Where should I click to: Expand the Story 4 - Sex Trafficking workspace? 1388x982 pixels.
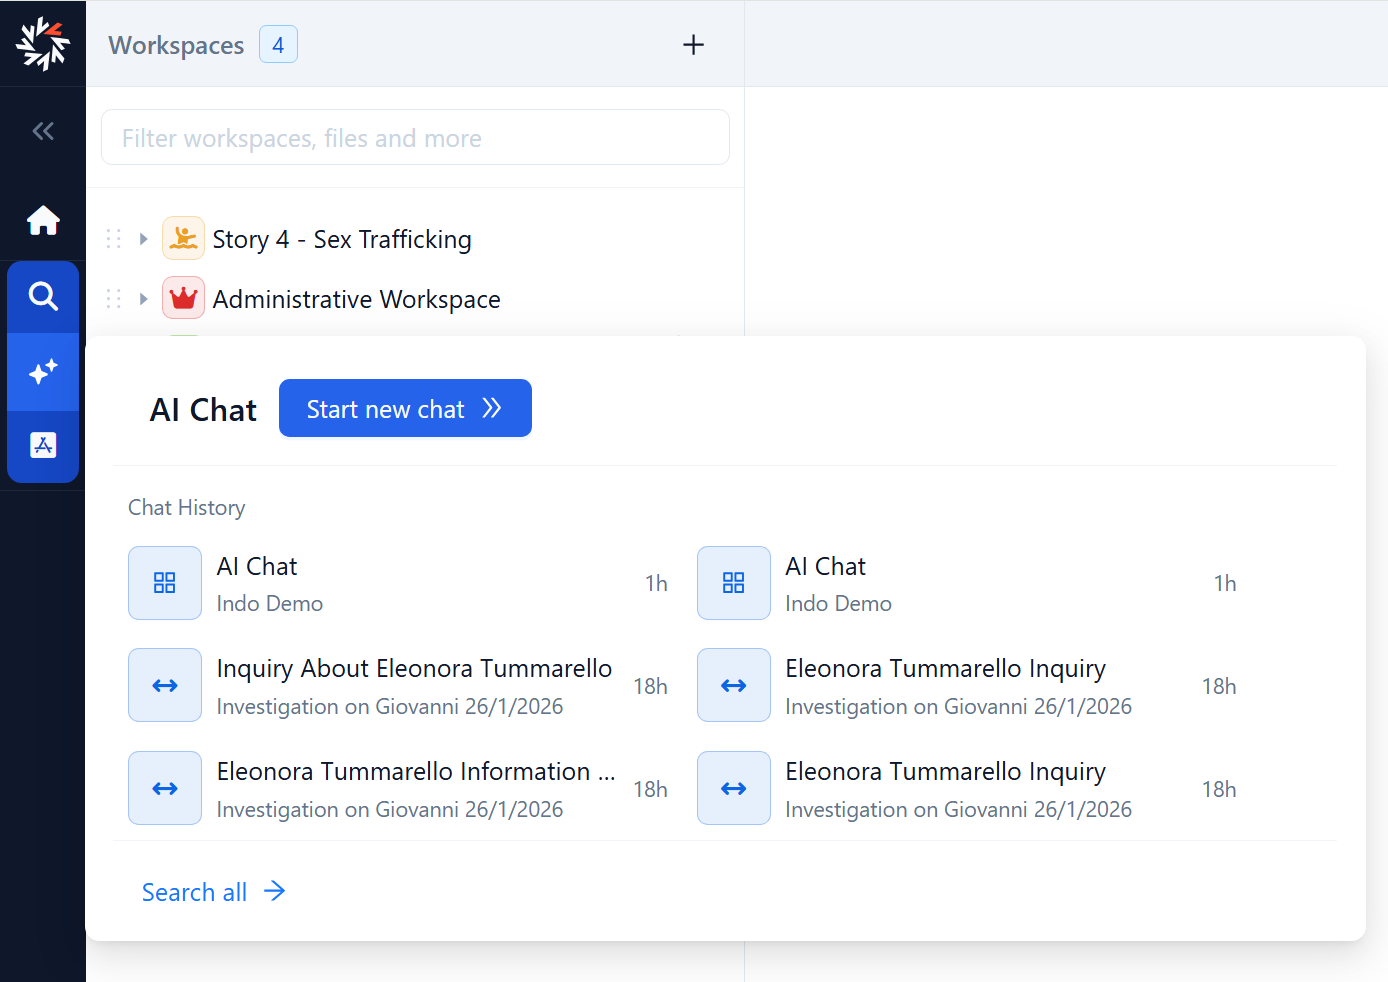coord(144,239)
